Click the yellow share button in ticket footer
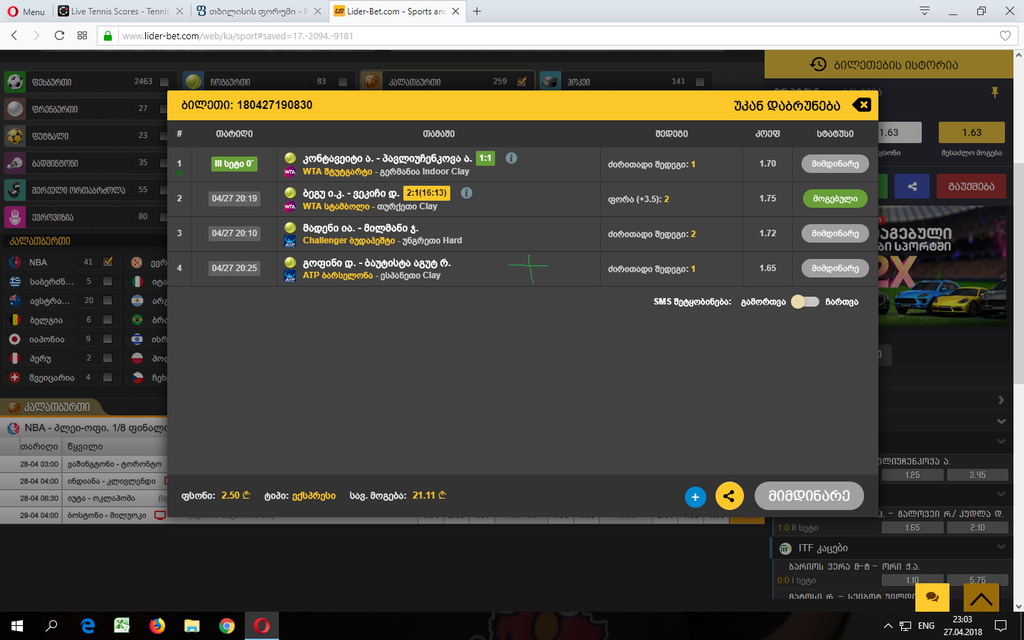 pos(729,496)
